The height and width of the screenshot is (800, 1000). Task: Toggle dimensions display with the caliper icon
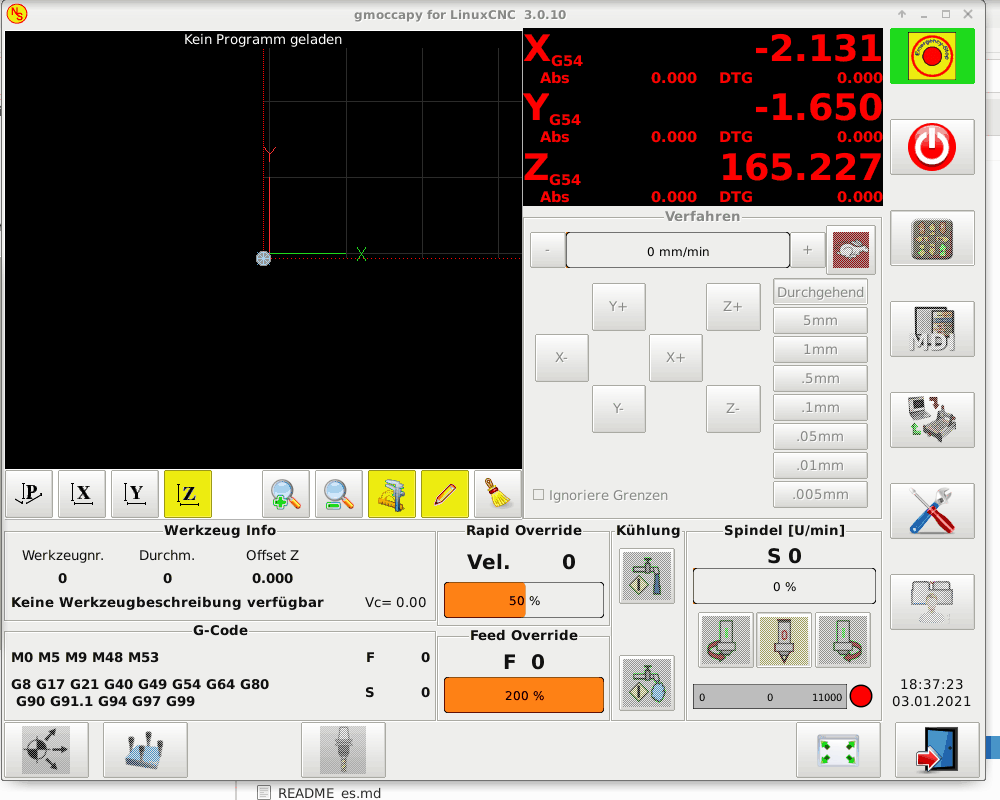pyautogui.click(x=393, y=493)
